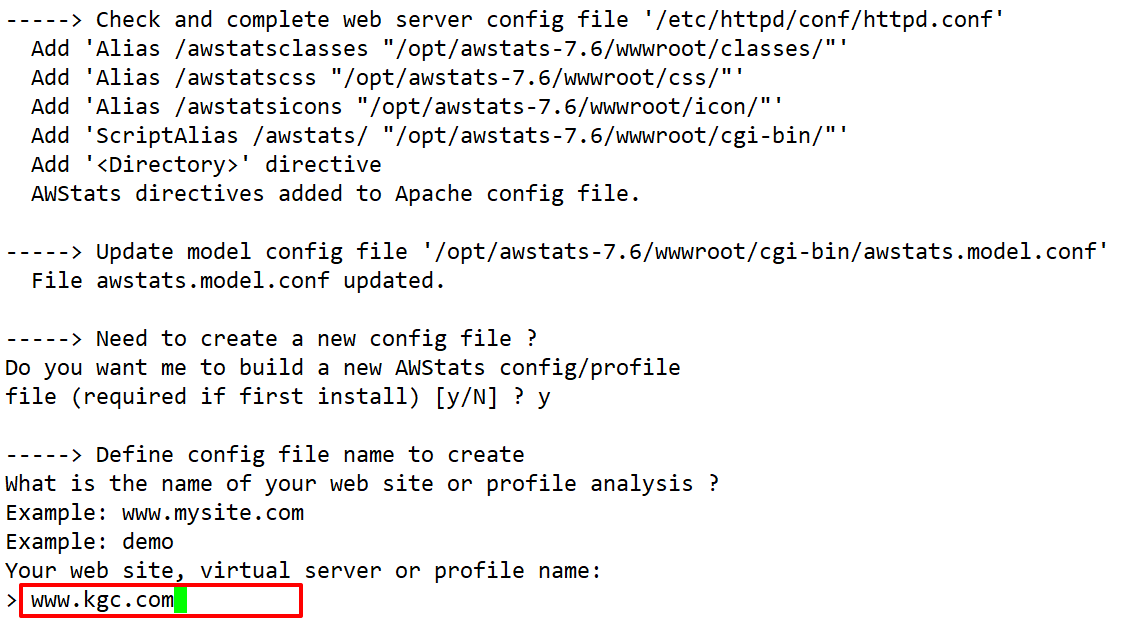Click the 'Example: demo' line
The image size is (1133, 619).
(89, 542)
